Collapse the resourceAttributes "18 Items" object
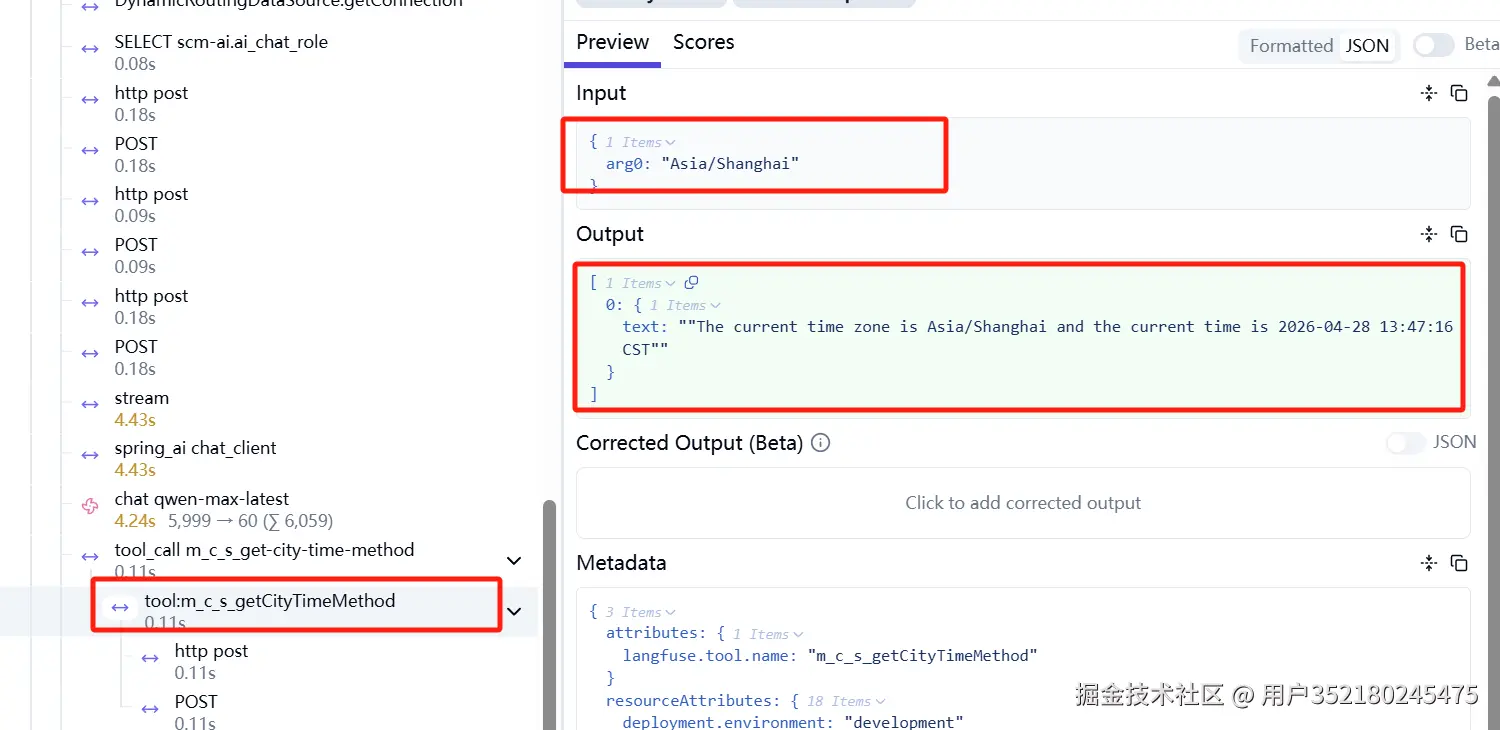This screenshot has width=1500, height=730. 846,701
